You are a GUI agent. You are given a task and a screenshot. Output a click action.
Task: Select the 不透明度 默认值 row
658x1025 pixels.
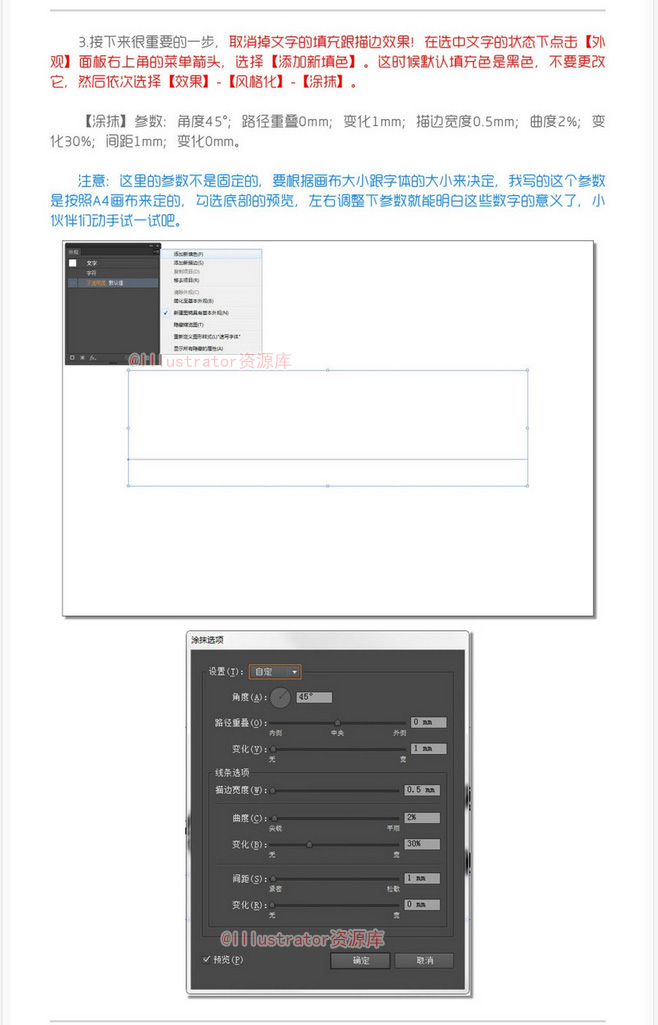pyautogui.click(x=112, y=283)
